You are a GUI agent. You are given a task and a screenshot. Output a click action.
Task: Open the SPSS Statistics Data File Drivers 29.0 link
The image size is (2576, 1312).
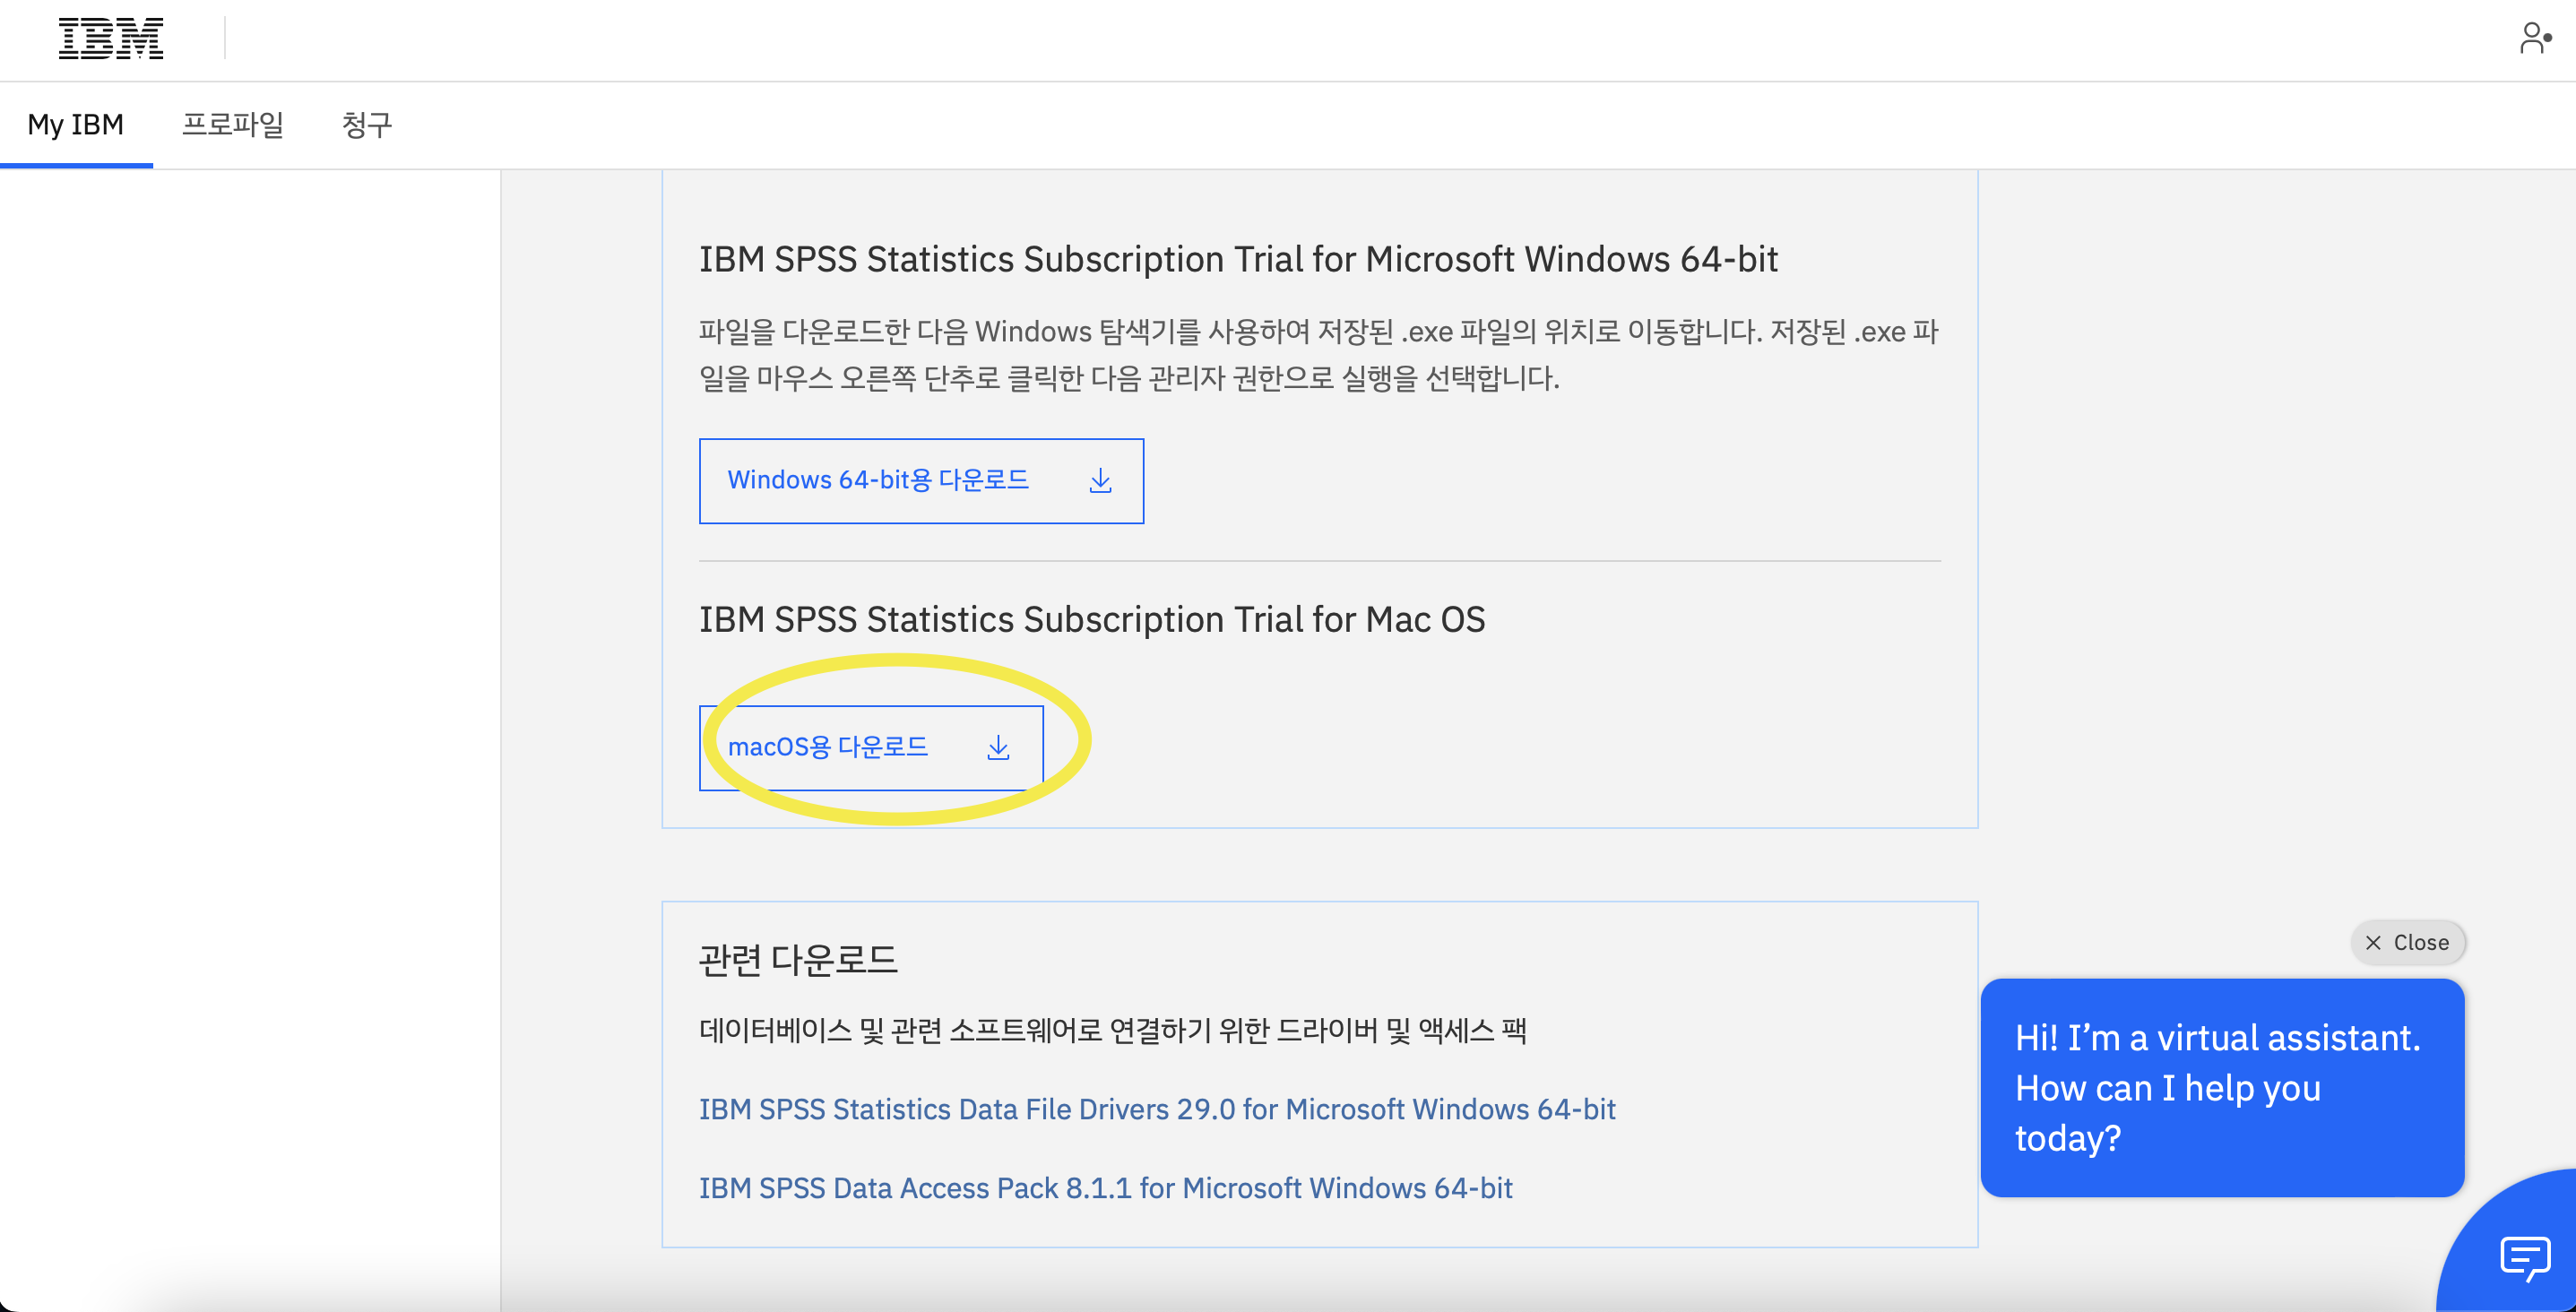tap(1157, 1109)
